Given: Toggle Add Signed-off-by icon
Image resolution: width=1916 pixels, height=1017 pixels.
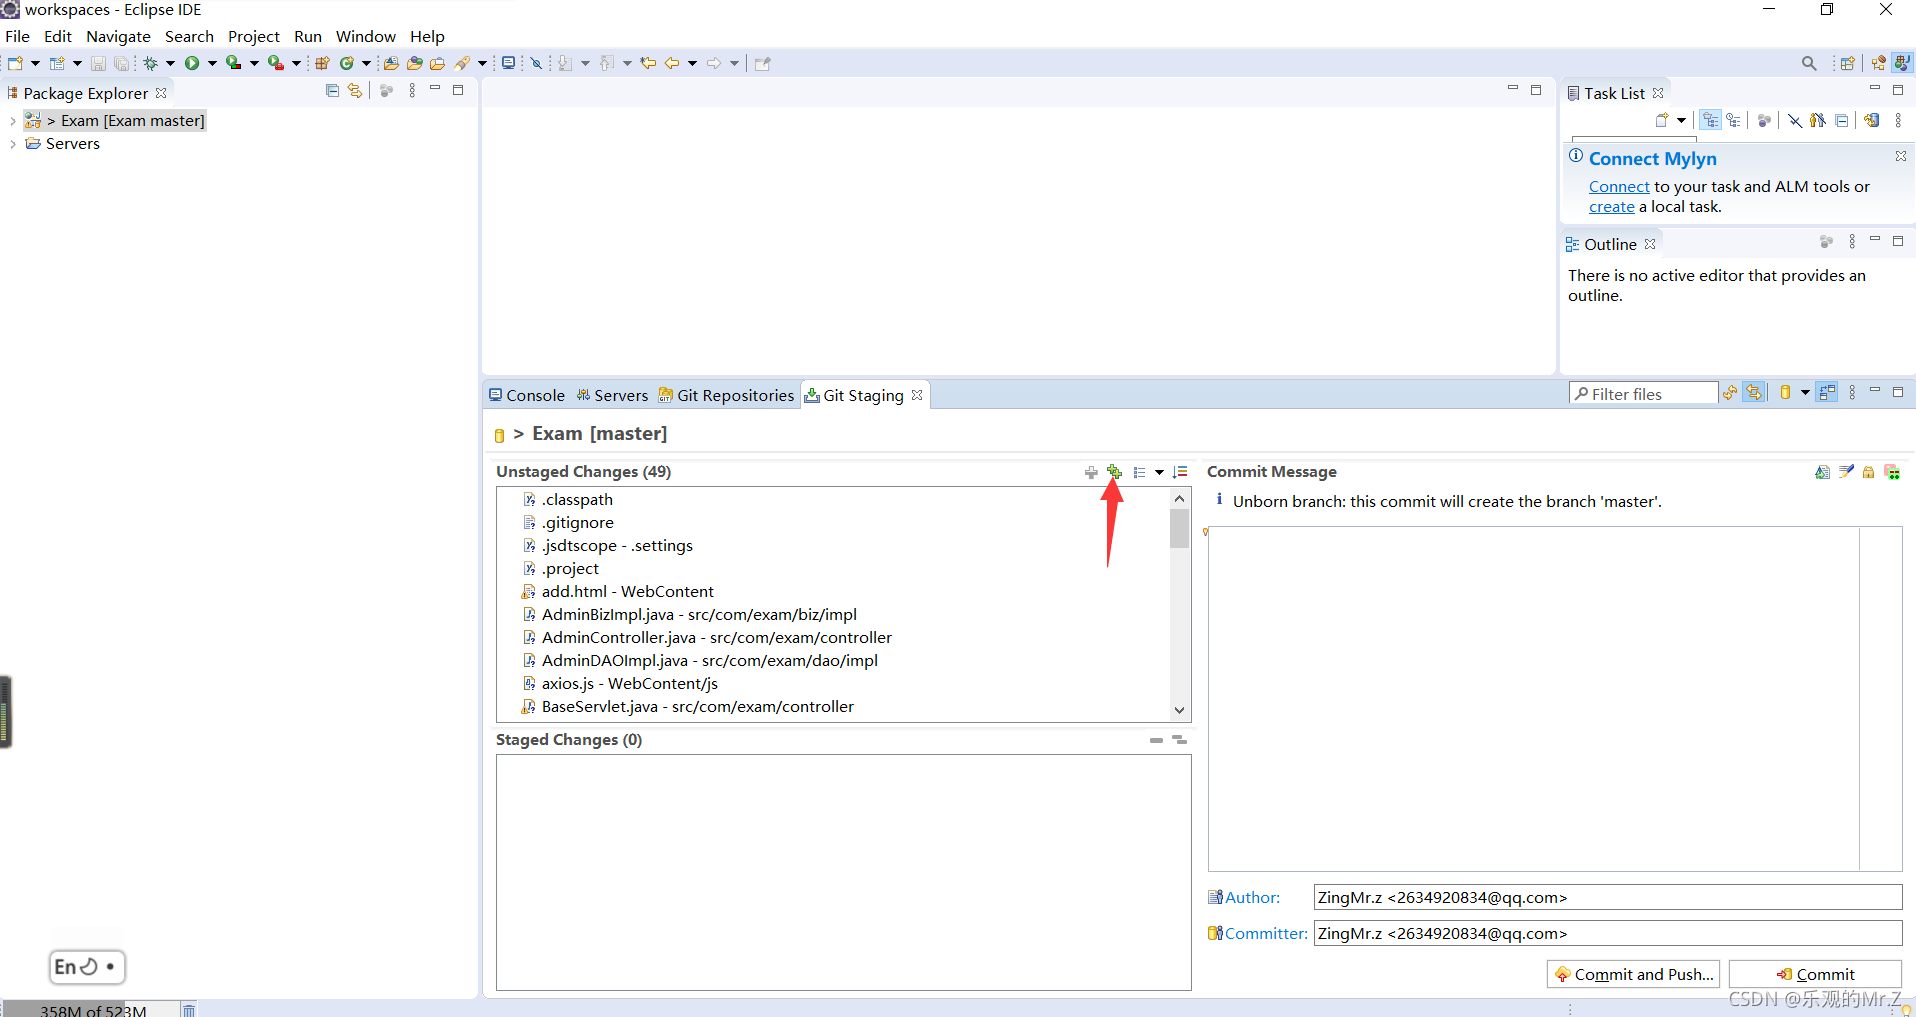Looking at the screenshot, I should [x=1846, y=472].
